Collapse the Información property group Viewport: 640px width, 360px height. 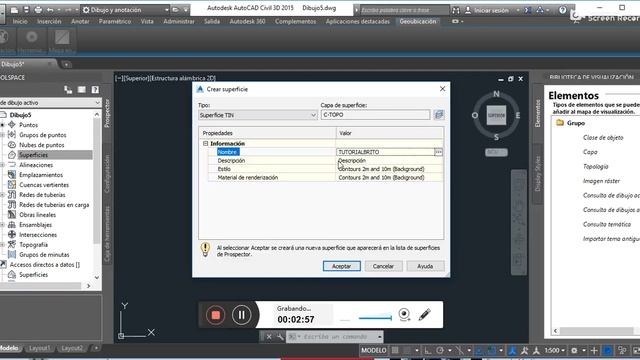click(206, 144)
